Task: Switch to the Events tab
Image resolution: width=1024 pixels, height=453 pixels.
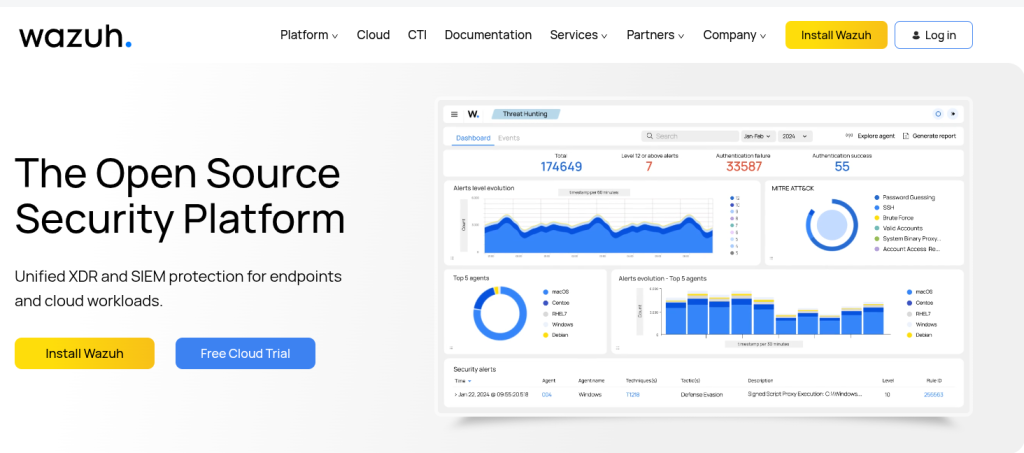Action: tap(509, 138)
